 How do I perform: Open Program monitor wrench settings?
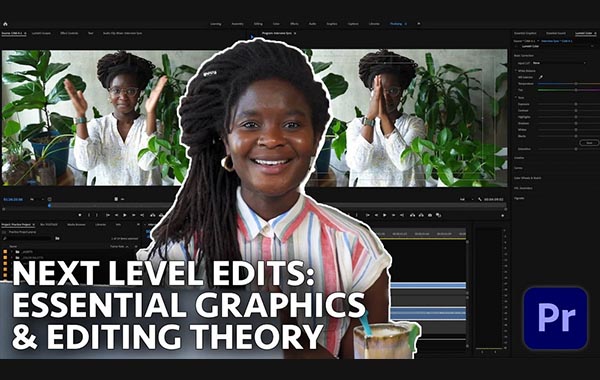pos(480,199)
